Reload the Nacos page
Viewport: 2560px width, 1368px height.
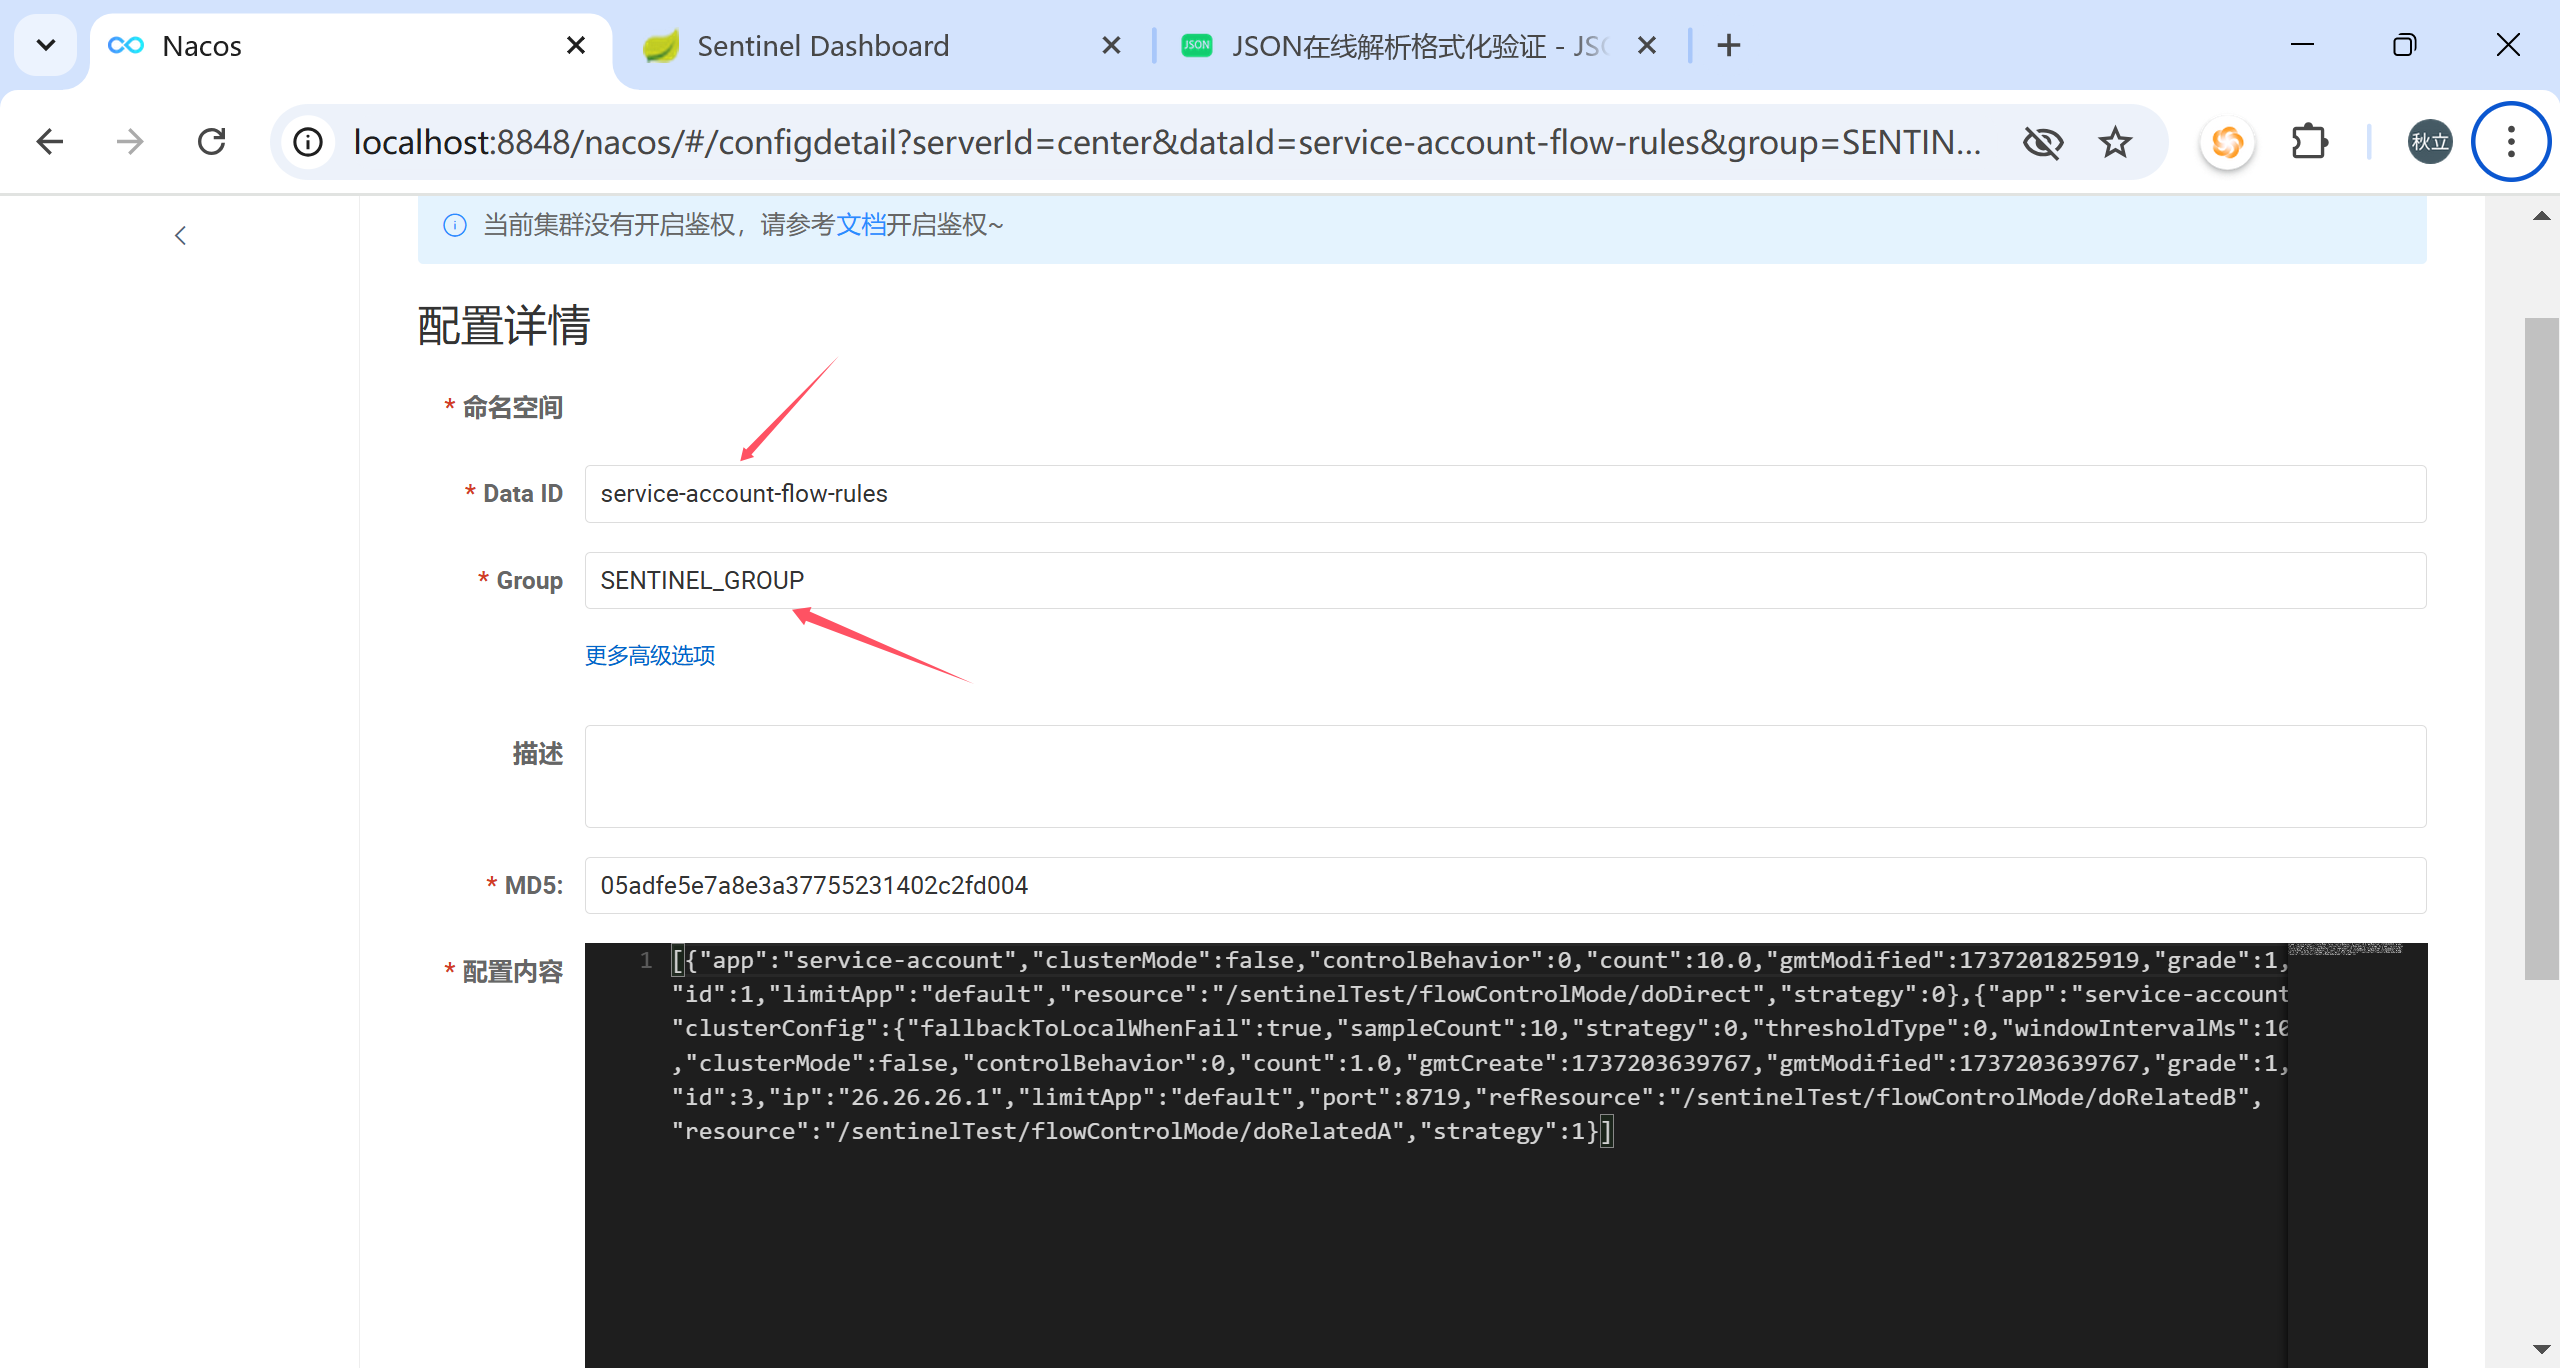click(212, 142)
